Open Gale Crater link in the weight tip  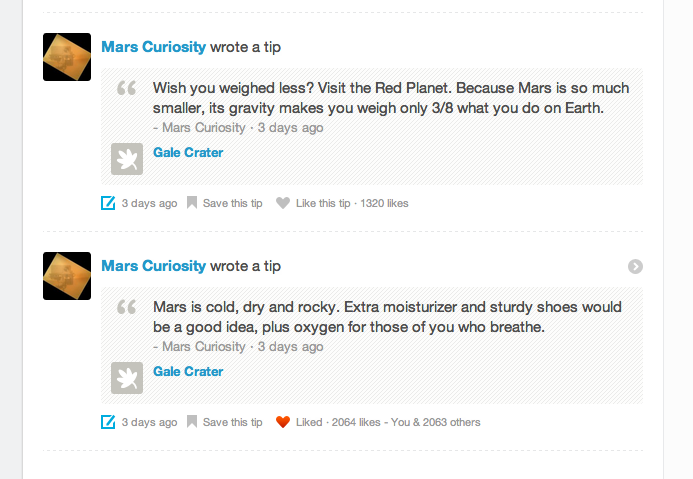[188, 152]
